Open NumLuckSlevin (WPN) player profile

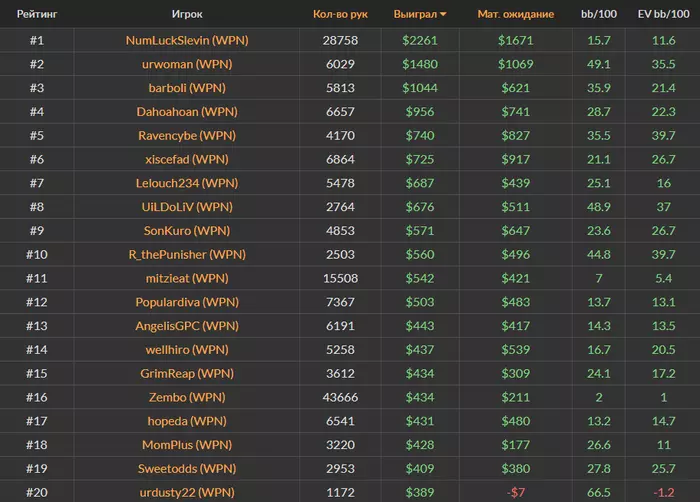tap(187, 40)
